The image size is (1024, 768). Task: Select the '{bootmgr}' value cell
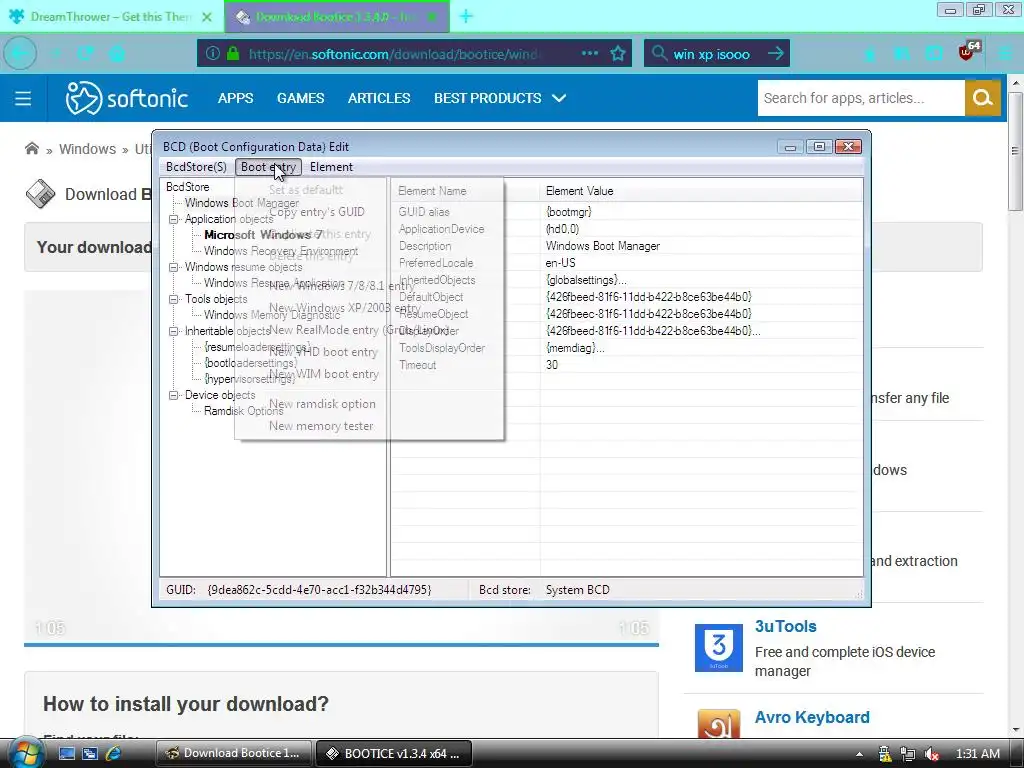pos(568,212)
